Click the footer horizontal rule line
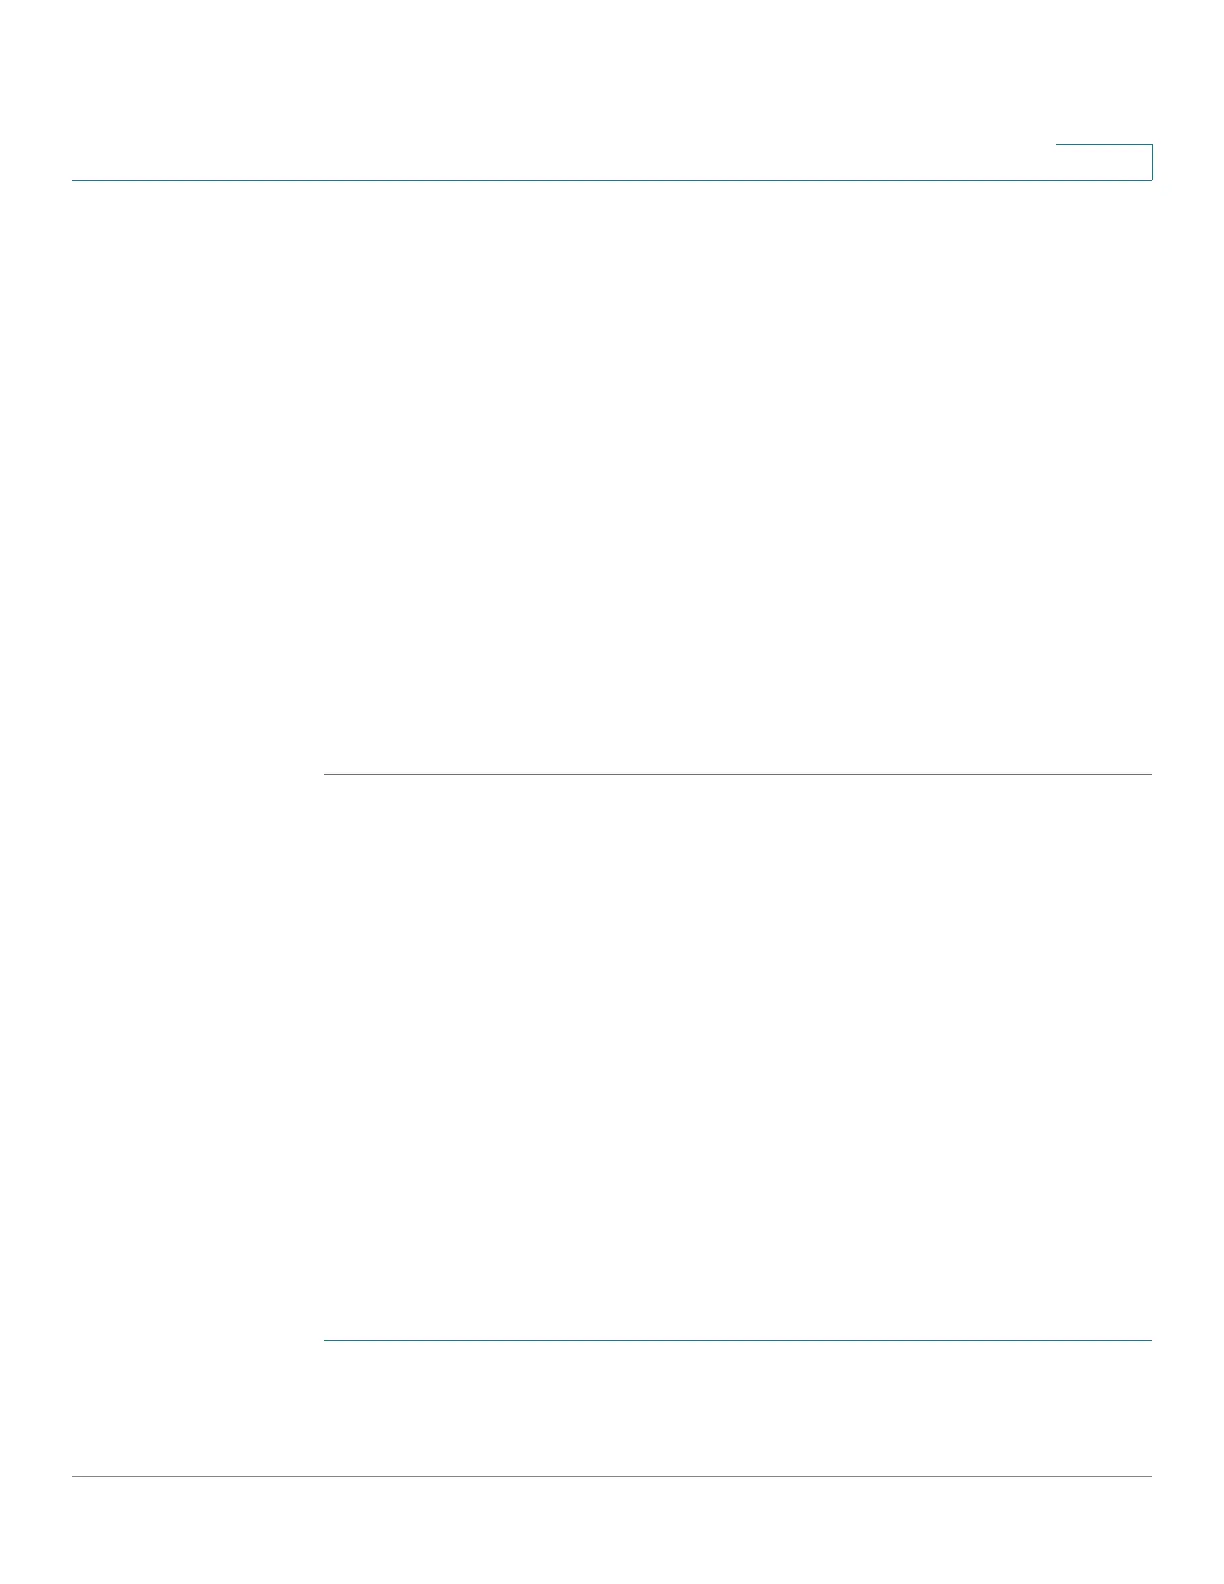The image size is (1224, 1584). 612,1476
